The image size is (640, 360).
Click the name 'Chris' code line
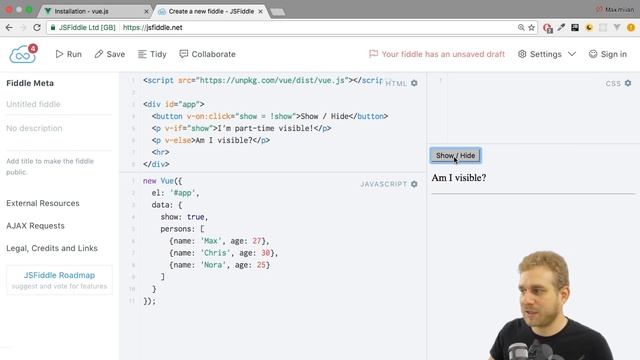click(x=224, y=253)
